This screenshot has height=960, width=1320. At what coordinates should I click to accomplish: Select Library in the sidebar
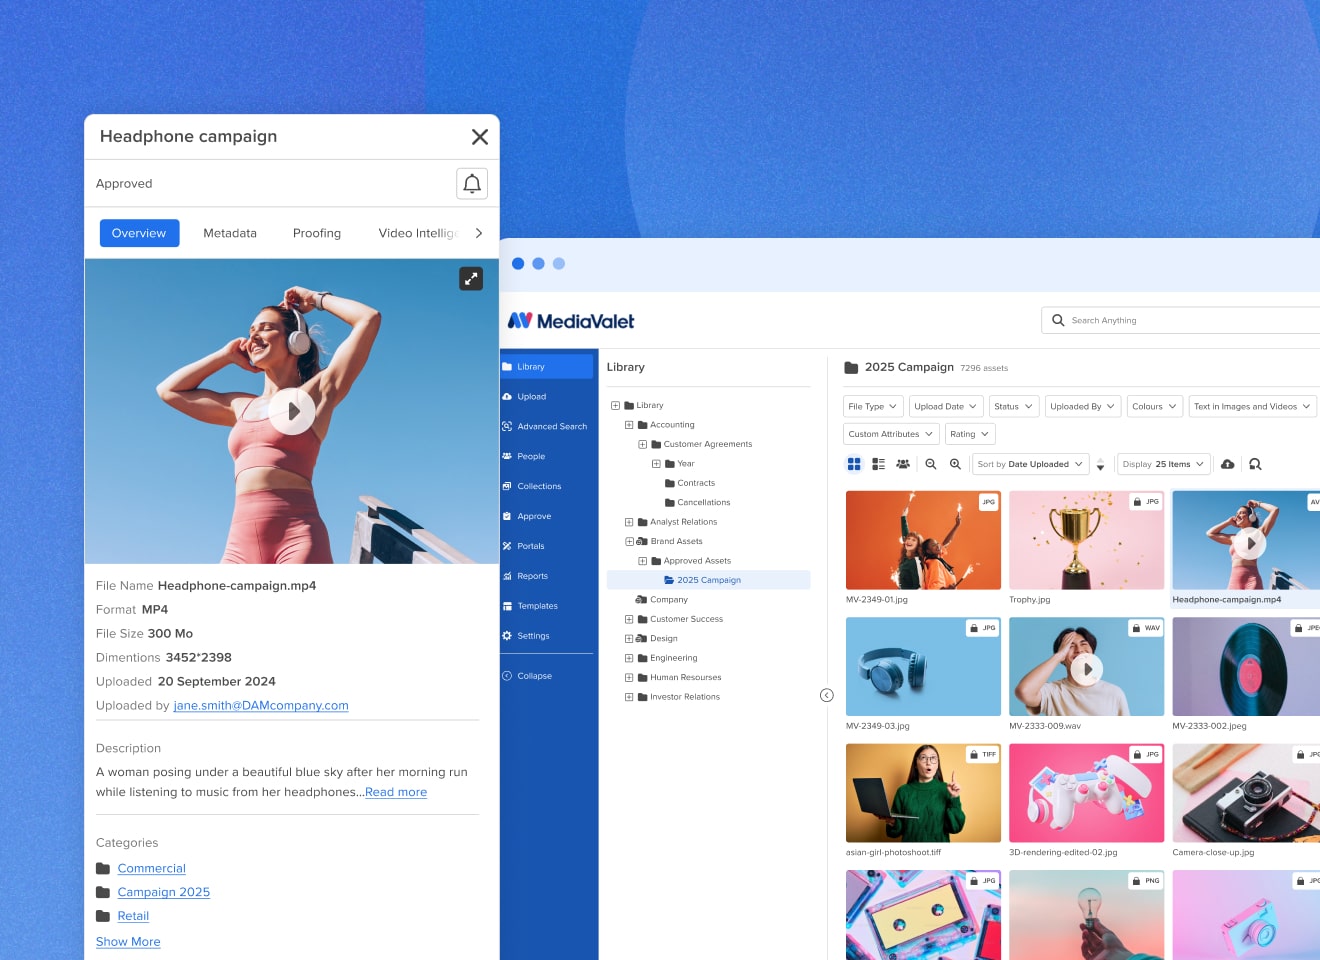(x=547, y=367)
